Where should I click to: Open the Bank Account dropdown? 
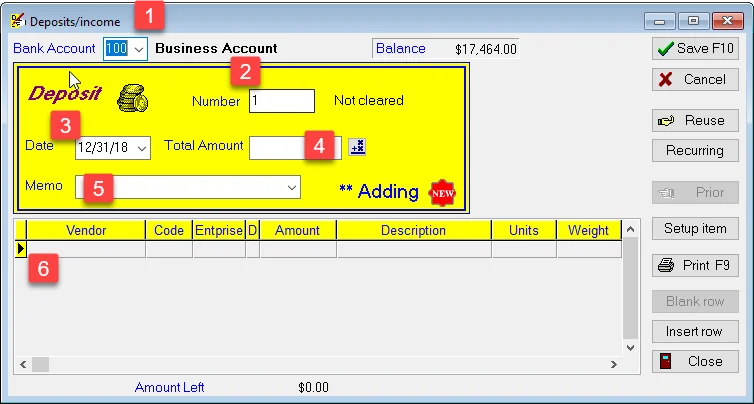click(x=139, y=49)
